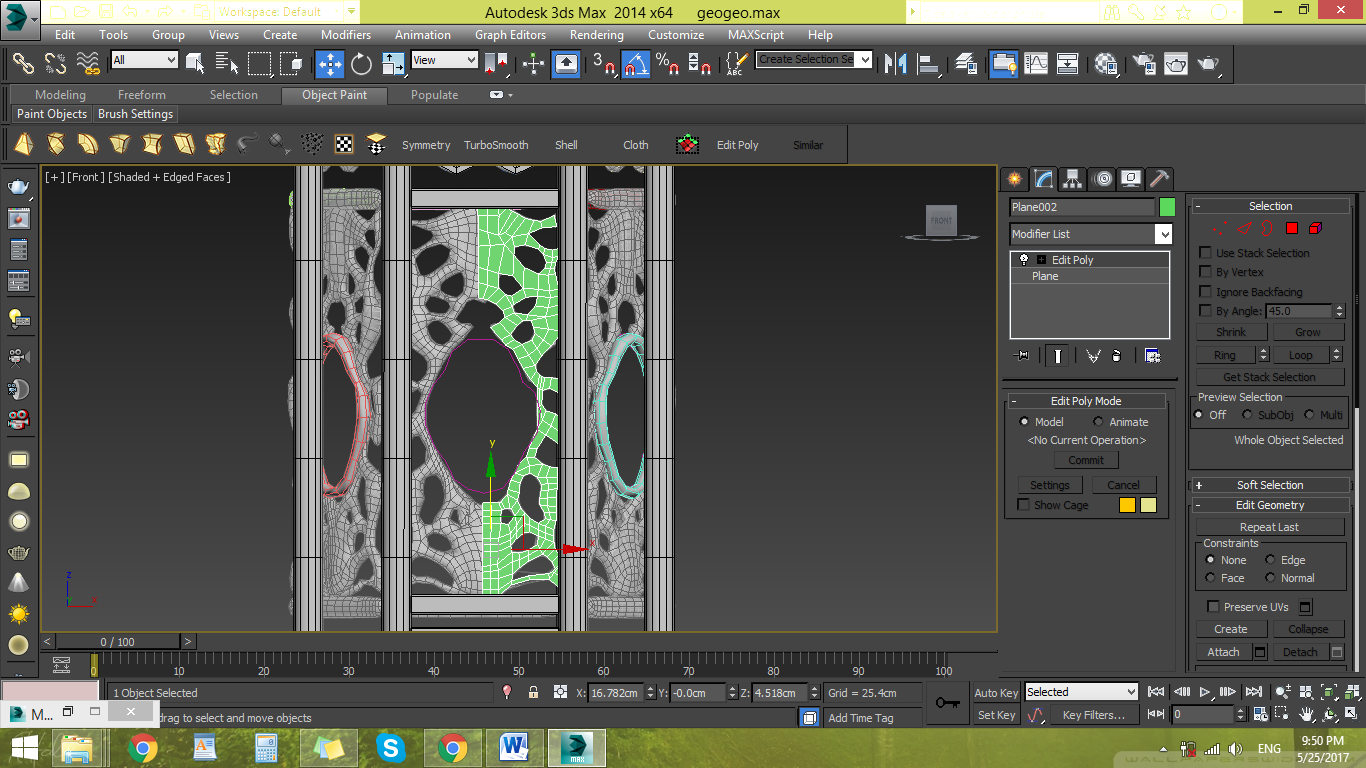
Task: Enable the By Angle checkbox
Action: pyautogui.click(x=1206, y=311)
